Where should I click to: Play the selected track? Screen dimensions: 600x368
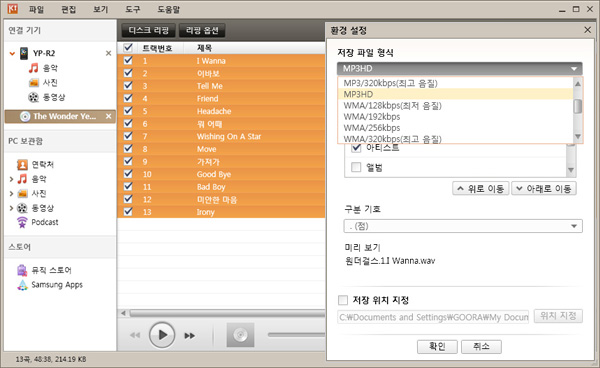[x=162, y=335]
